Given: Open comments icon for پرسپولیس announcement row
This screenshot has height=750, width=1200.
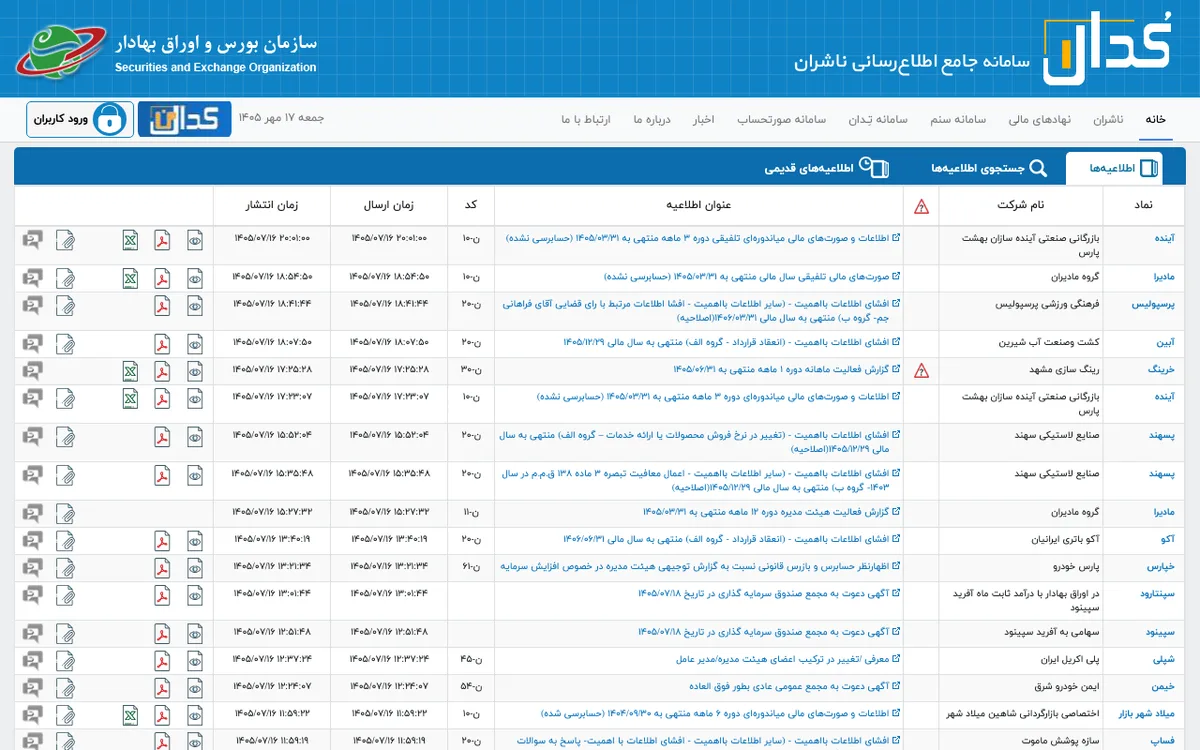Looking at the screenshot, I should pyautogui.click(x=33, y=305).
